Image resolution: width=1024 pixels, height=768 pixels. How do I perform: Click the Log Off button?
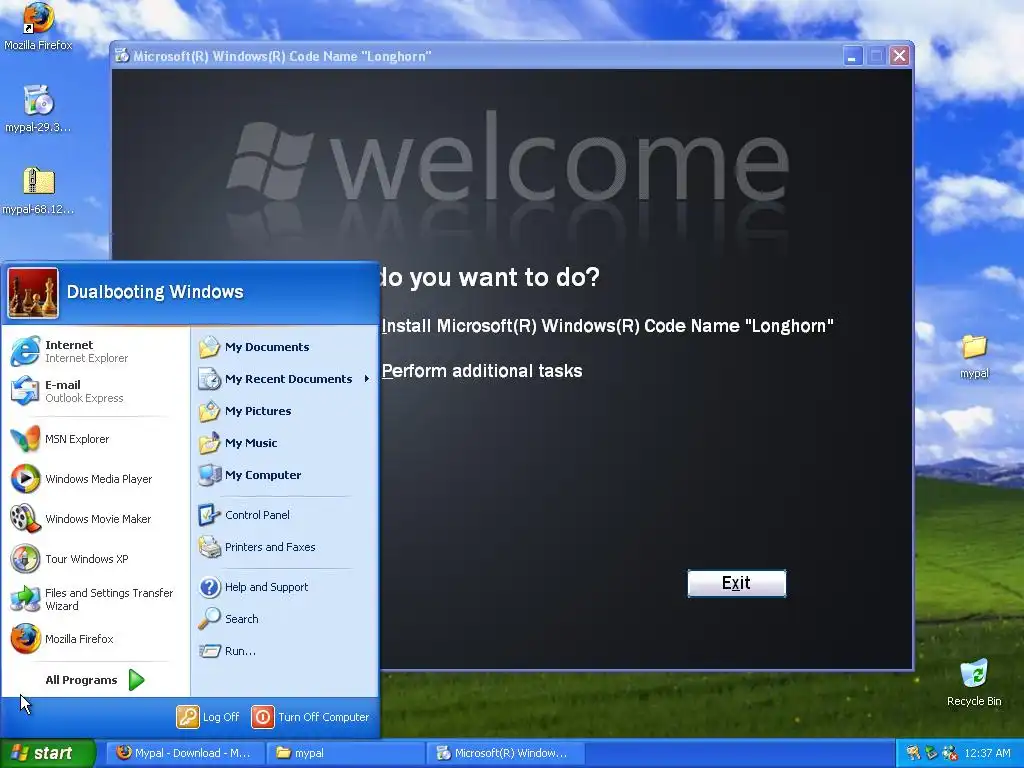(208, 716)
